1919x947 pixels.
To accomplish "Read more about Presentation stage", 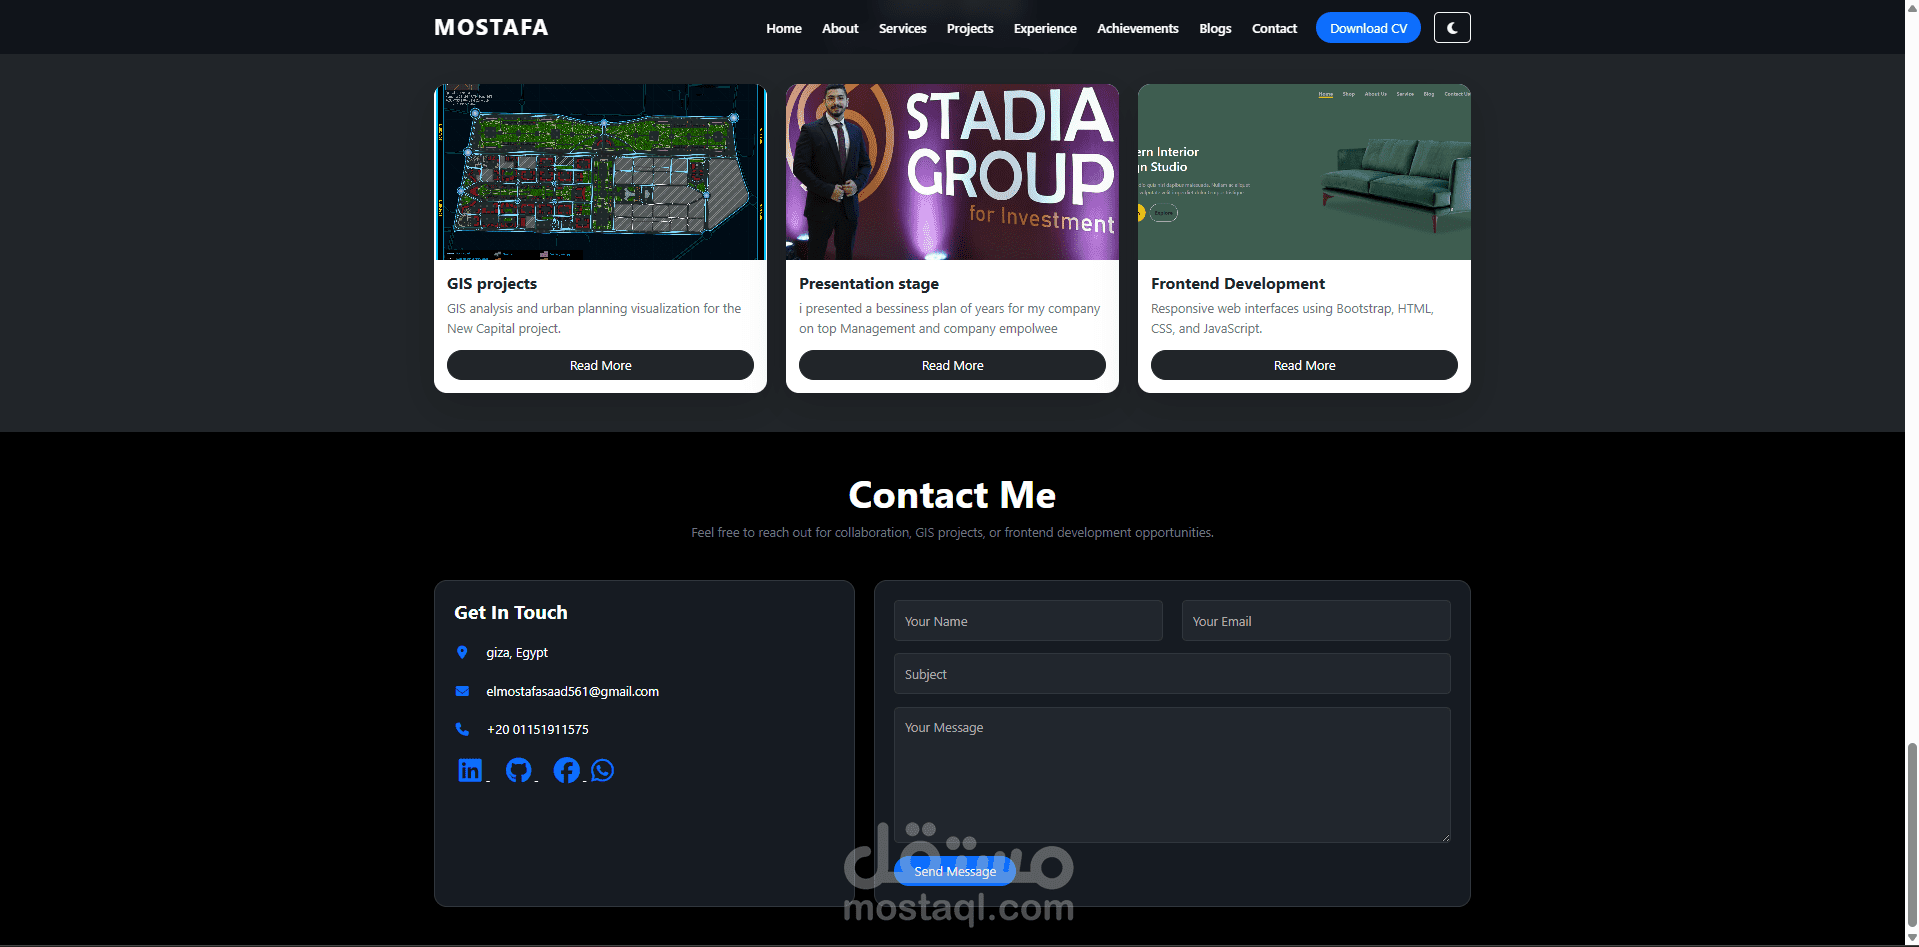I will tap(952, 365).
